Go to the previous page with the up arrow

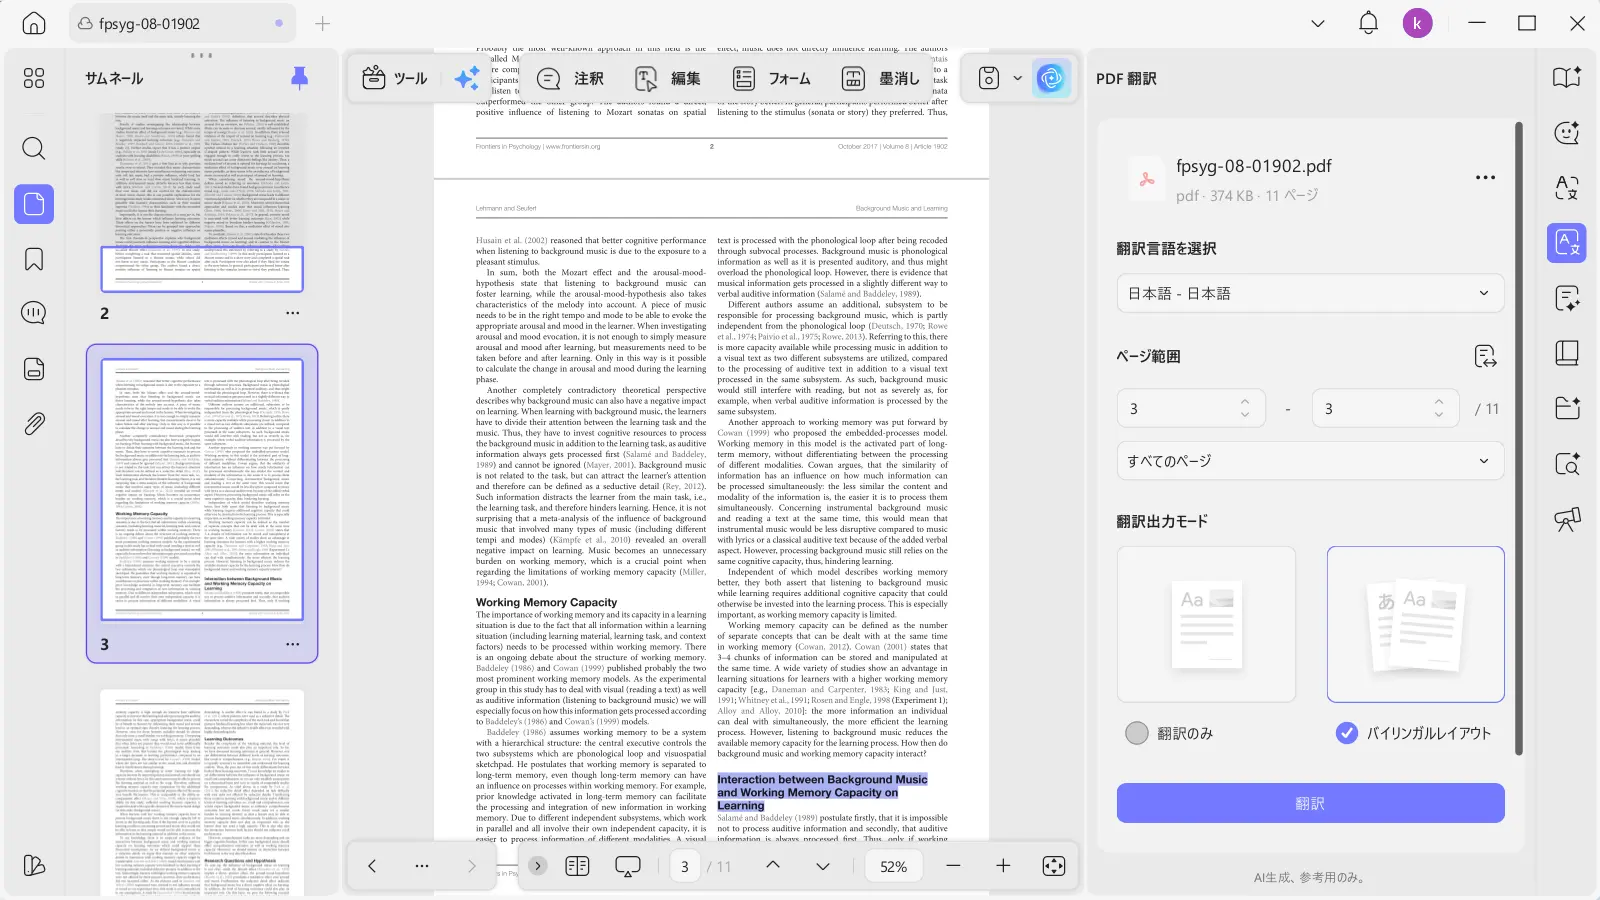773,866
